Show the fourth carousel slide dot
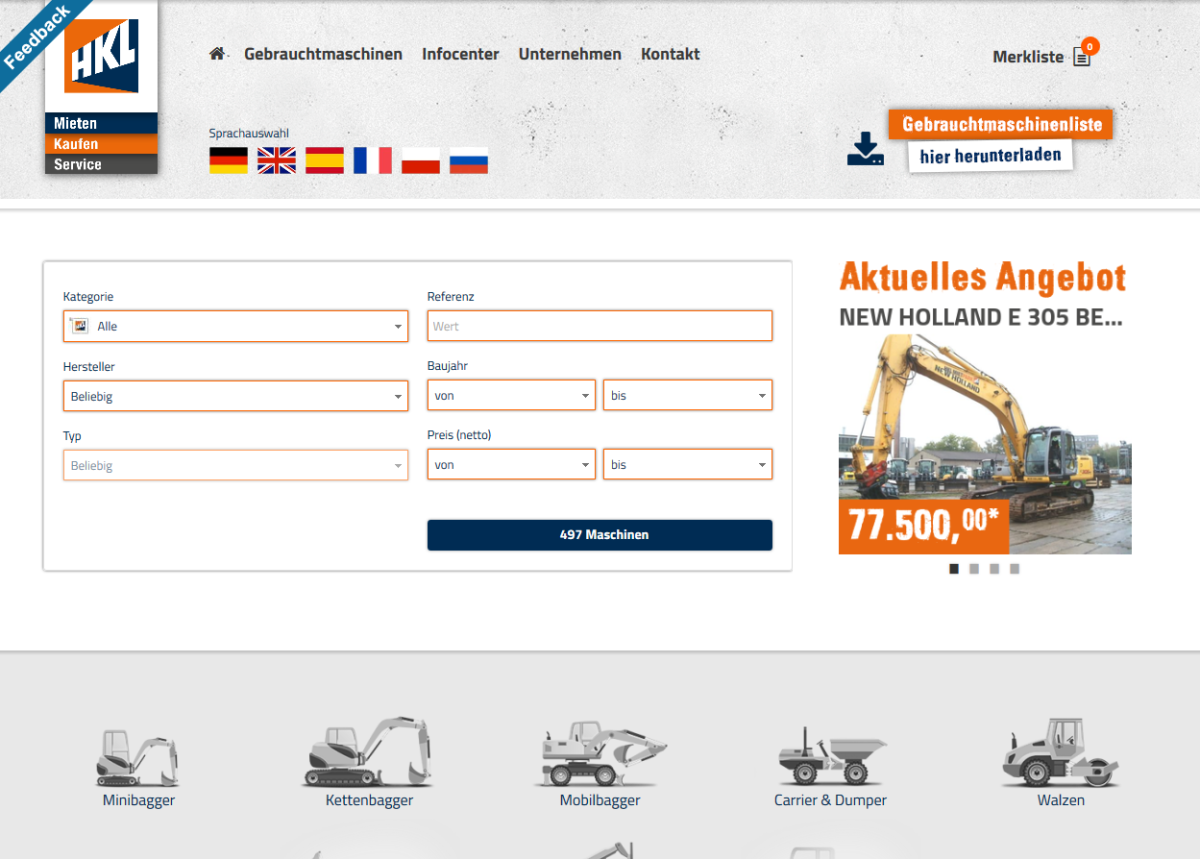 click(x=1014, y=569)
